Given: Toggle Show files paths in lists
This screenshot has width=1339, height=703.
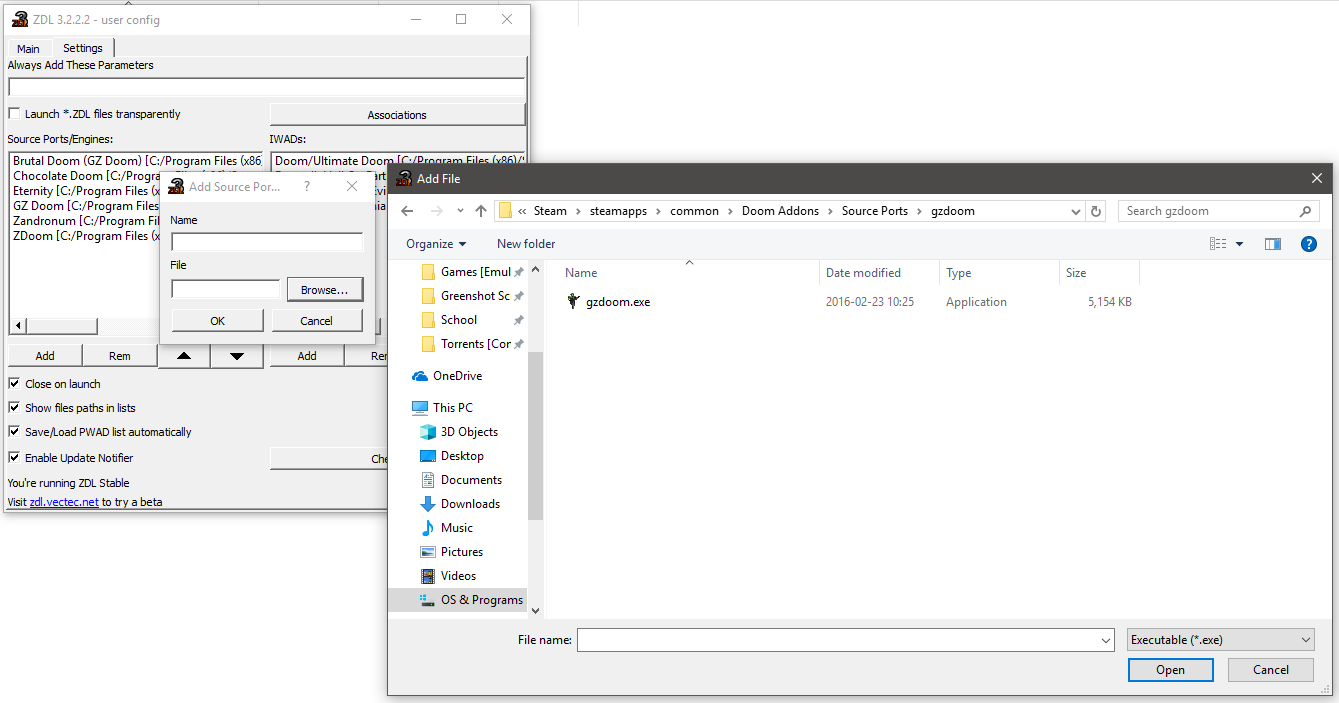Looking at the screenshot, I should click(x=14, y=408).
